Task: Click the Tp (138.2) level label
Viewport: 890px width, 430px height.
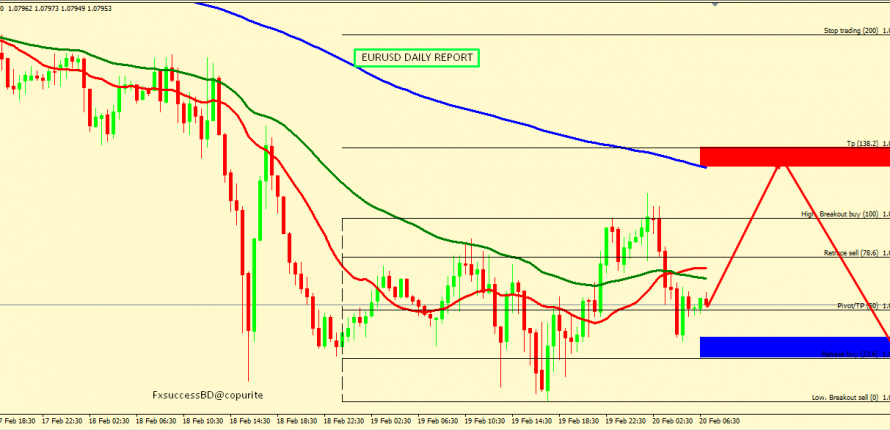Action: point(864,144)
